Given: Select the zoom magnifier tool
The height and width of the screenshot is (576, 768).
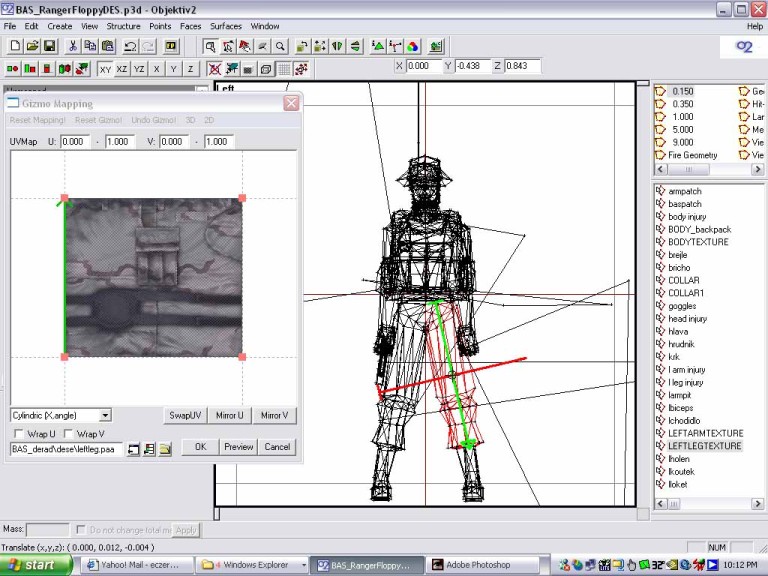Looking at the screenshot, I should coord(280,46).
